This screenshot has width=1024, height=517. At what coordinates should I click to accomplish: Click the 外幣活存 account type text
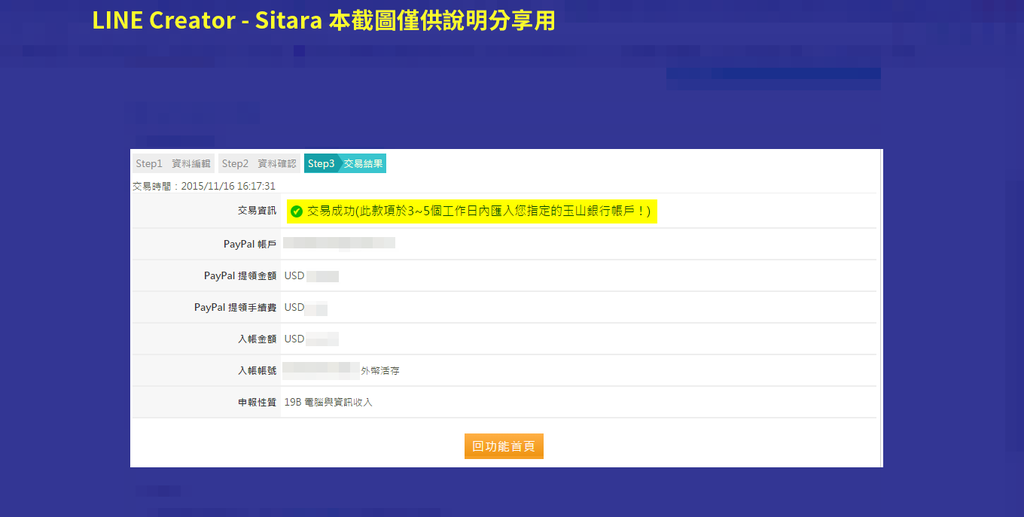380,371
